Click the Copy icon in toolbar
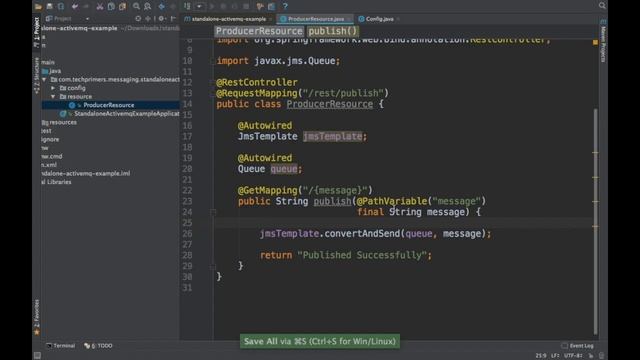 111,6
